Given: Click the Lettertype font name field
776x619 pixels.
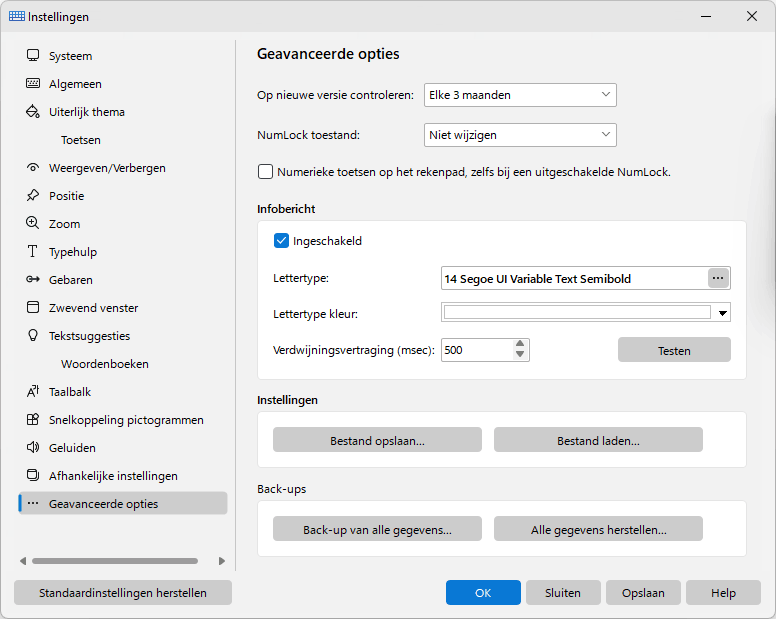Looking at the screenshot, I should pos(574,279).
